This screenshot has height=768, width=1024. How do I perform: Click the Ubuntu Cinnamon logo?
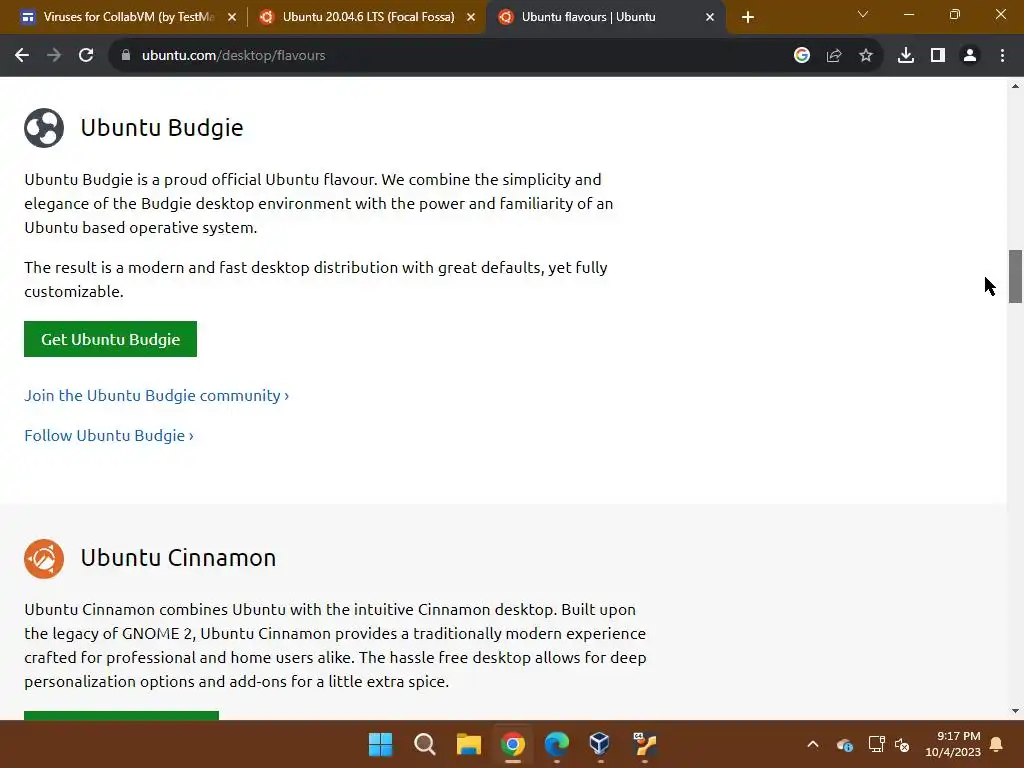[44, 559]
